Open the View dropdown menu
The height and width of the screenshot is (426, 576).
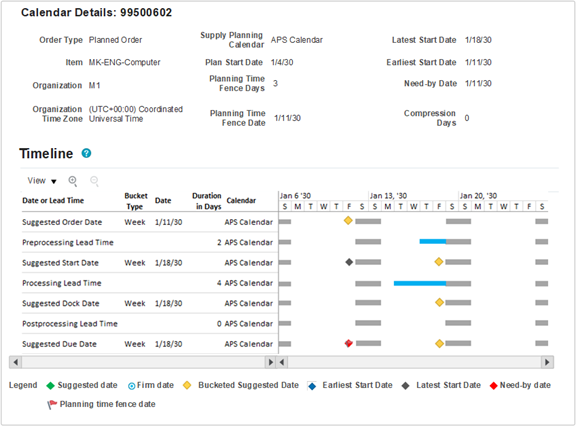(42, 181)
